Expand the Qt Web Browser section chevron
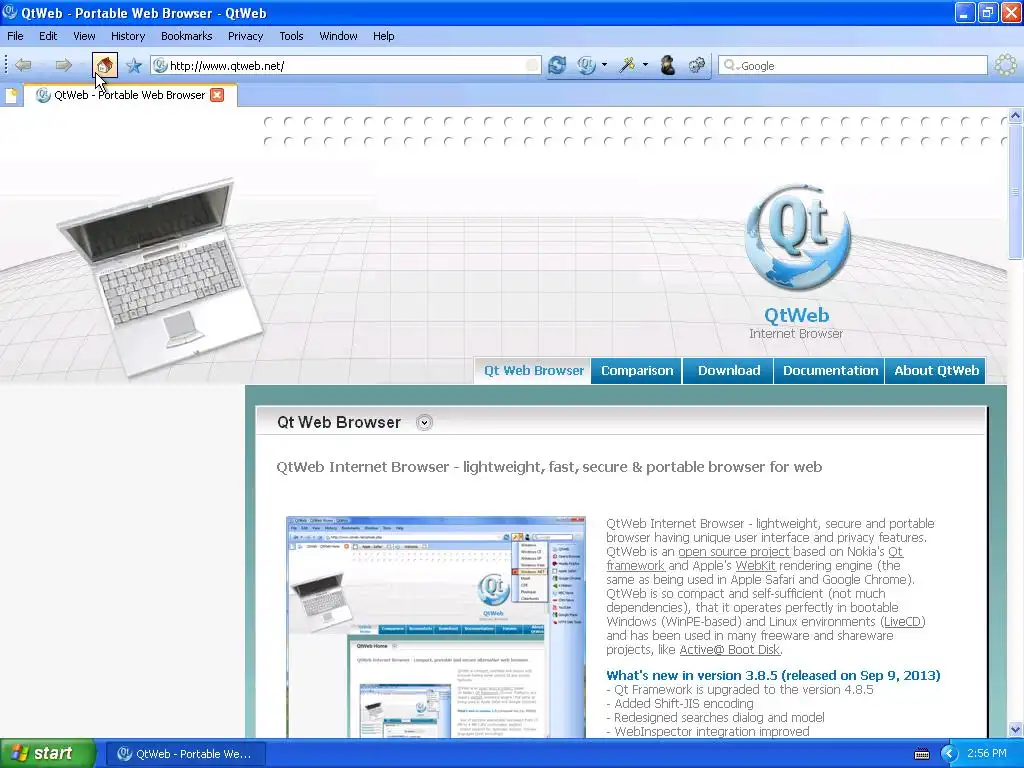 point(424,423)
